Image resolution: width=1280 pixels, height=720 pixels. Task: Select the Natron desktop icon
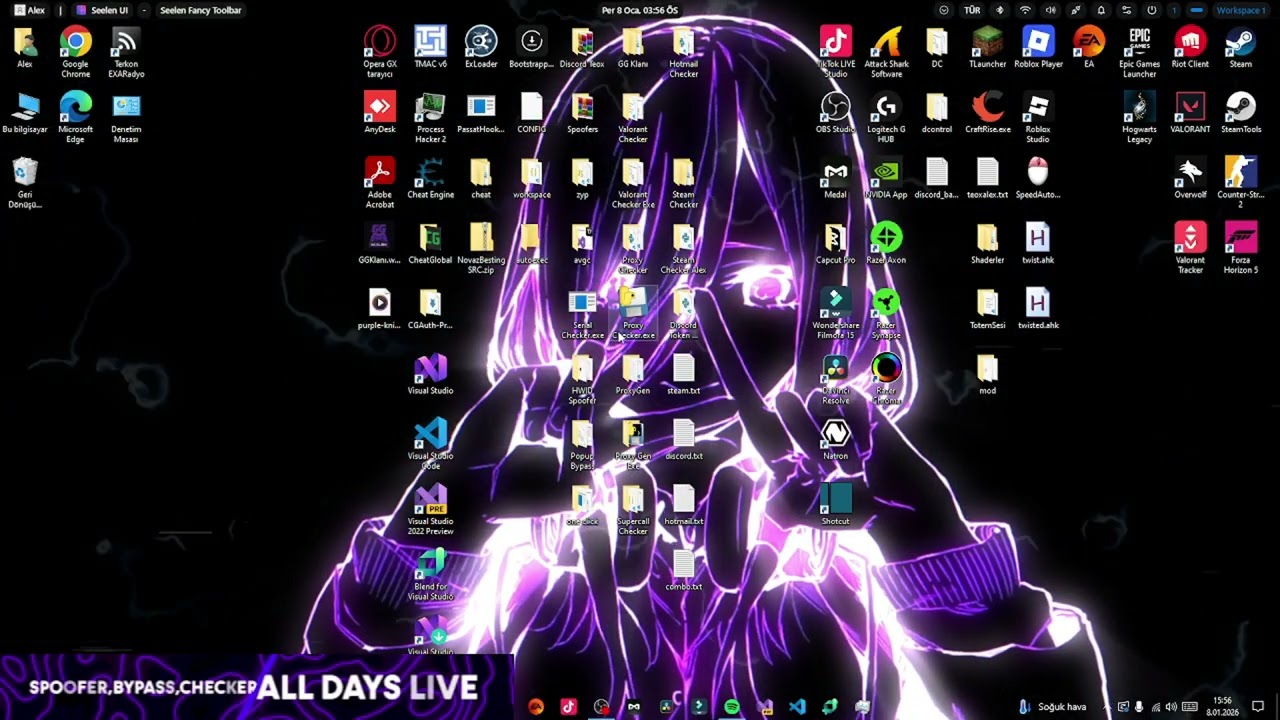[836, 439]
